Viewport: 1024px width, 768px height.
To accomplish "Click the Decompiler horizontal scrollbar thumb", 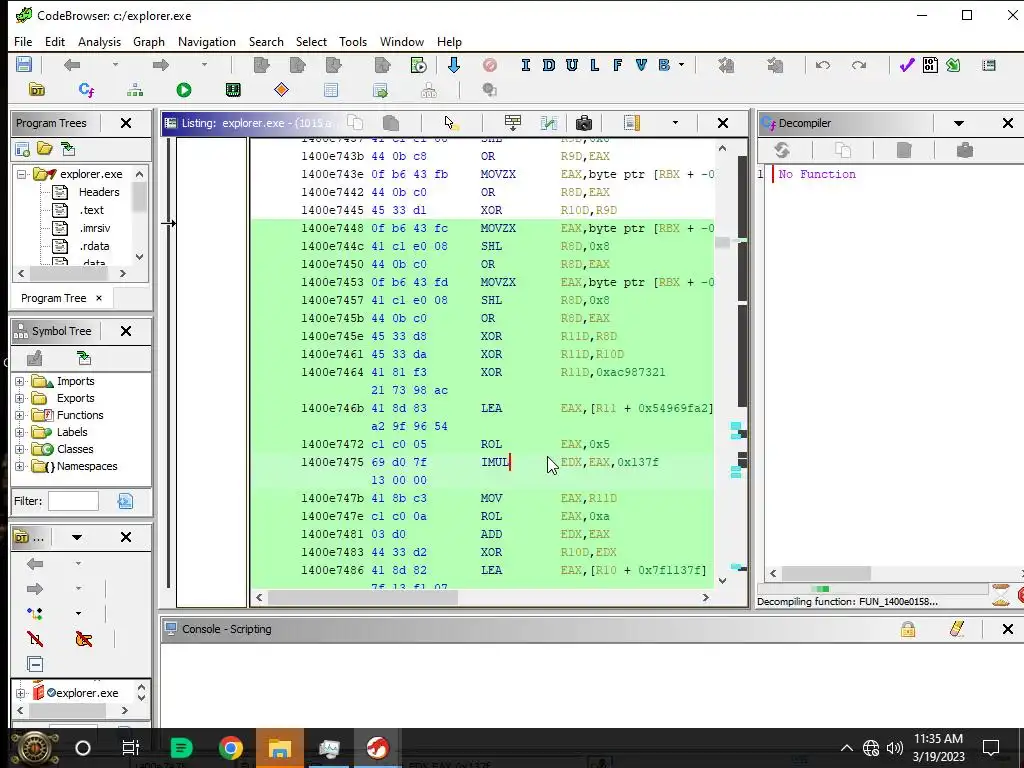I will [826, 573].
